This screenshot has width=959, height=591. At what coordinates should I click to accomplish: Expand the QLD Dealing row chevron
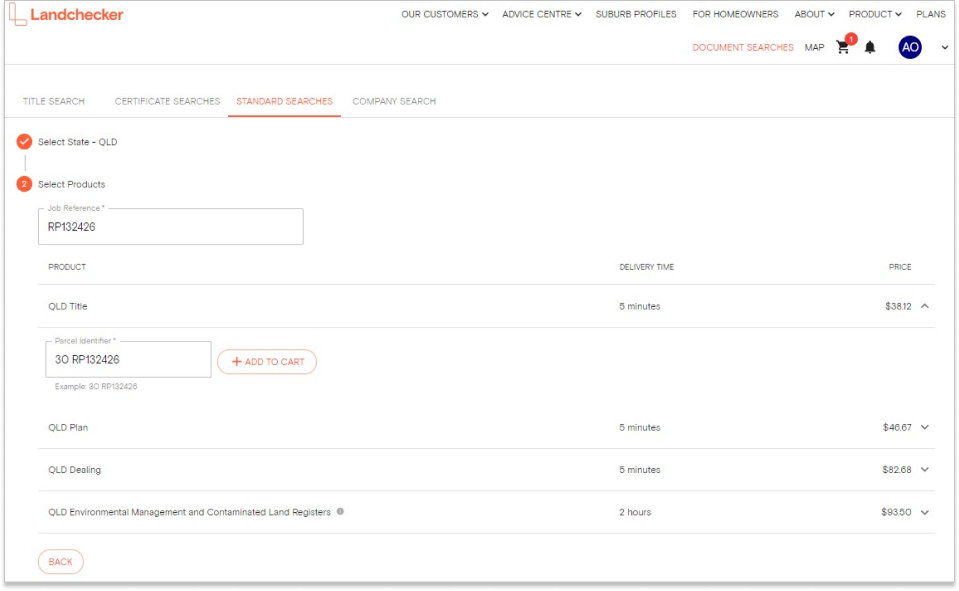[925, 469]
